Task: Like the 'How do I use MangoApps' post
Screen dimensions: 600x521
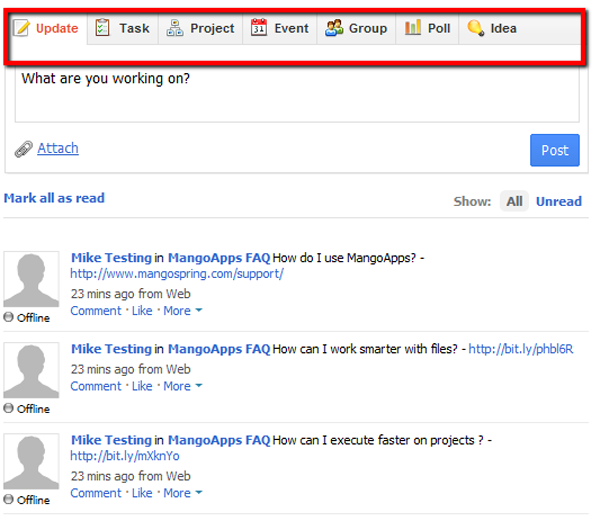Action: pyautogui.click(x=142, y=311)
